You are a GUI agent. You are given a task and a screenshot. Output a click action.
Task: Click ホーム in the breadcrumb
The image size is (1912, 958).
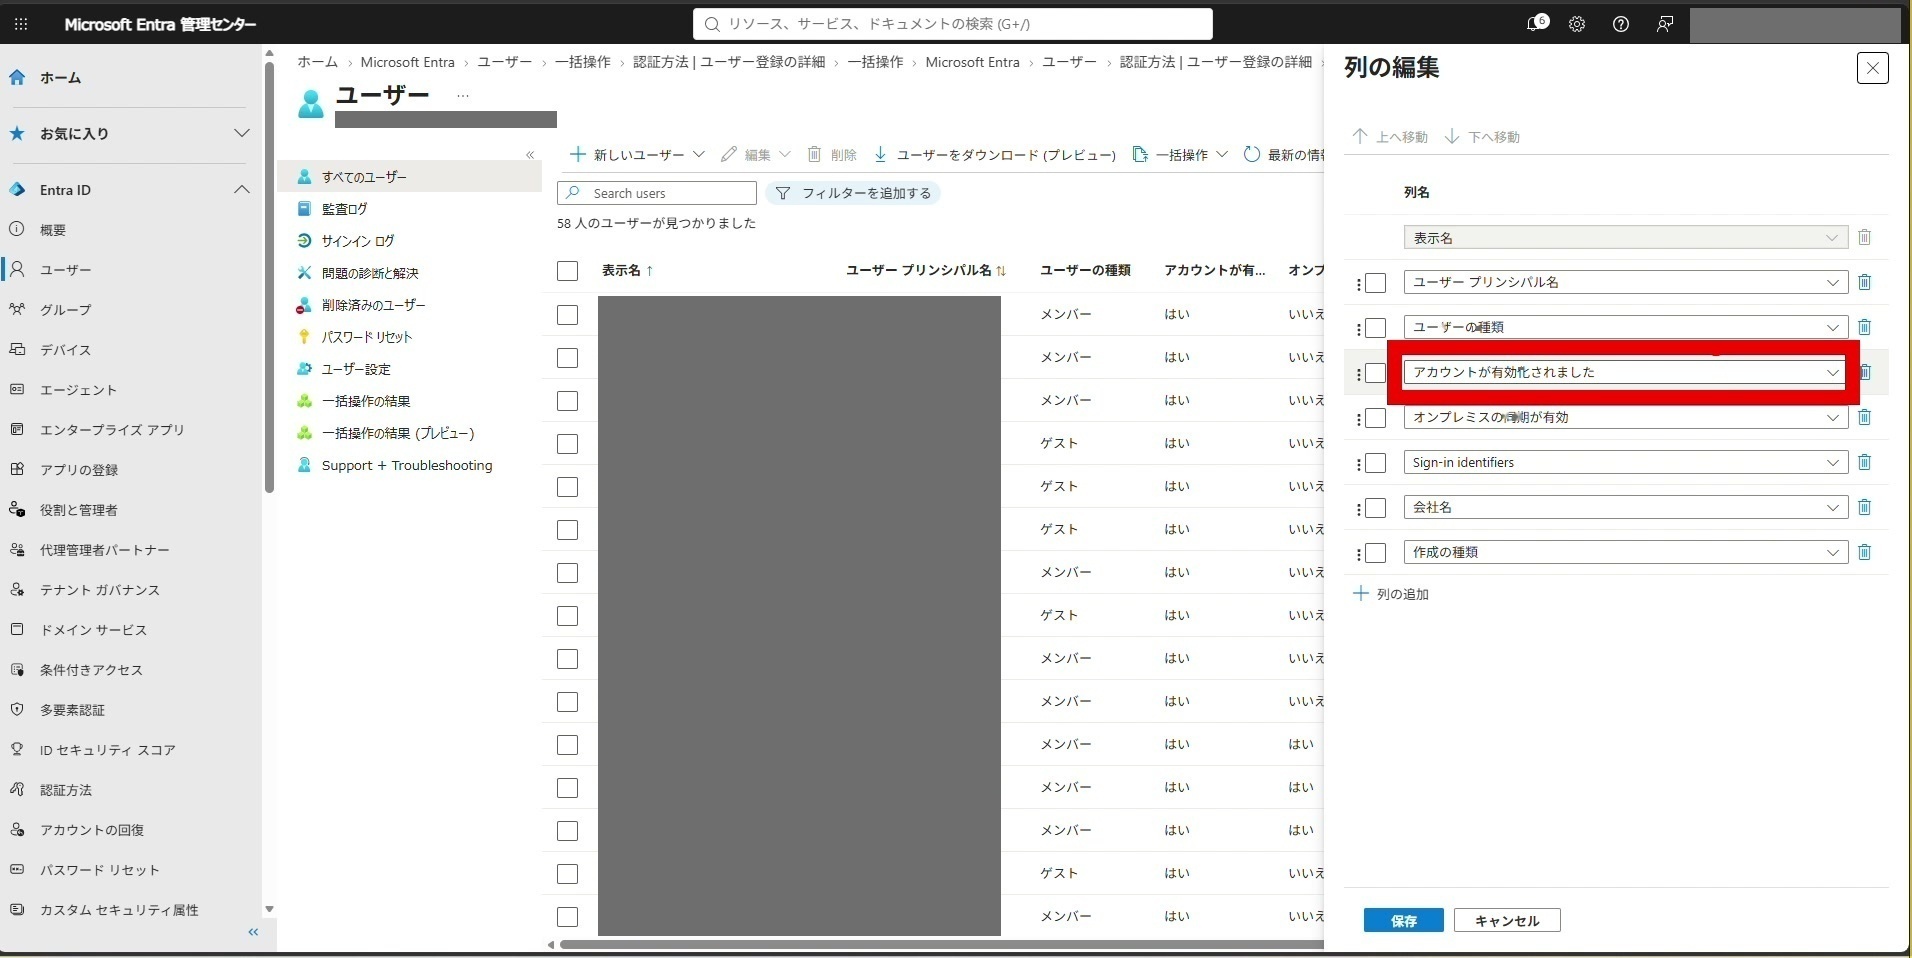tap(317, 62)
